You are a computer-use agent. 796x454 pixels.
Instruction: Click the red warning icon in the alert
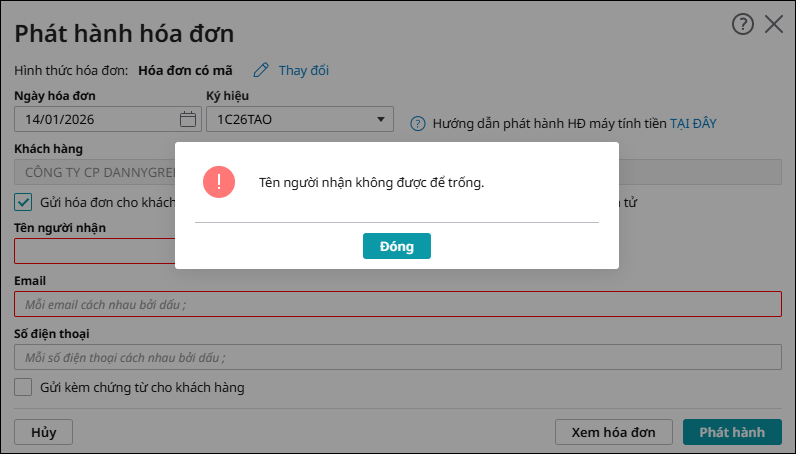coord(218,183)
